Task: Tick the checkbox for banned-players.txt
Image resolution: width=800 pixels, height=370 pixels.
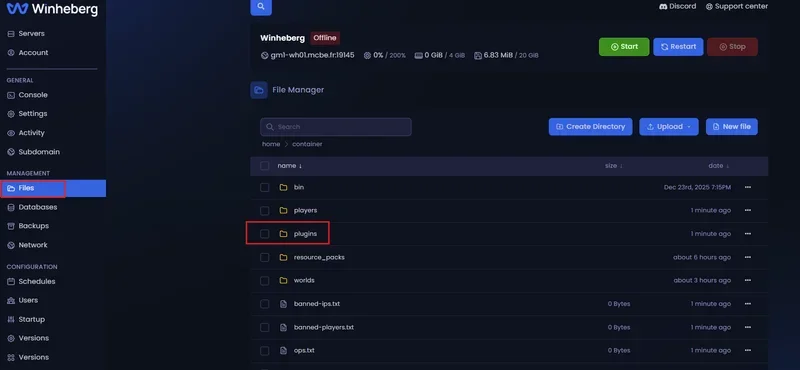Action: (x=264, y=327)
